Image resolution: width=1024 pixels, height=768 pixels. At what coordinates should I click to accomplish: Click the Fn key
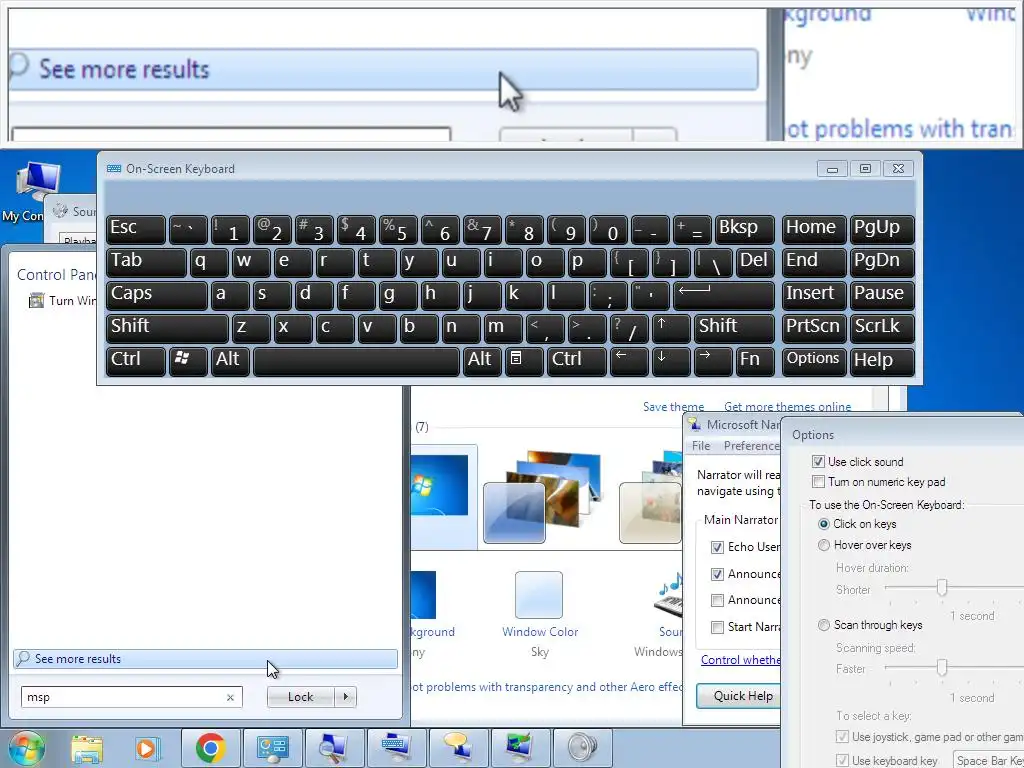754,361
